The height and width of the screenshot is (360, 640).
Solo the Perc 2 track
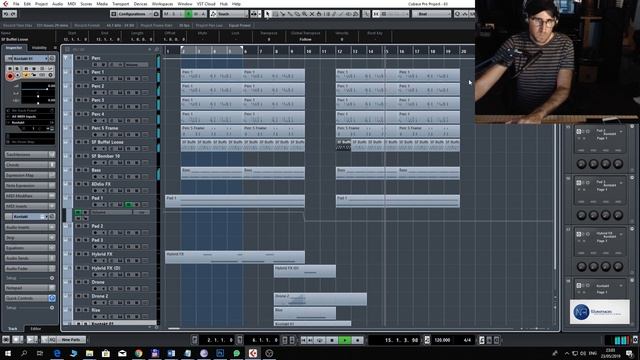pos(86,86)
